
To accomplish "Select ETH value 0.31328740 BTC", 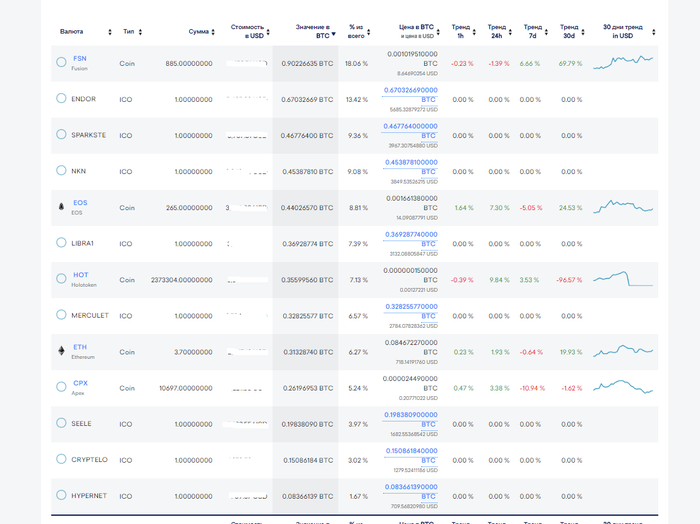I will click(308, 352).
